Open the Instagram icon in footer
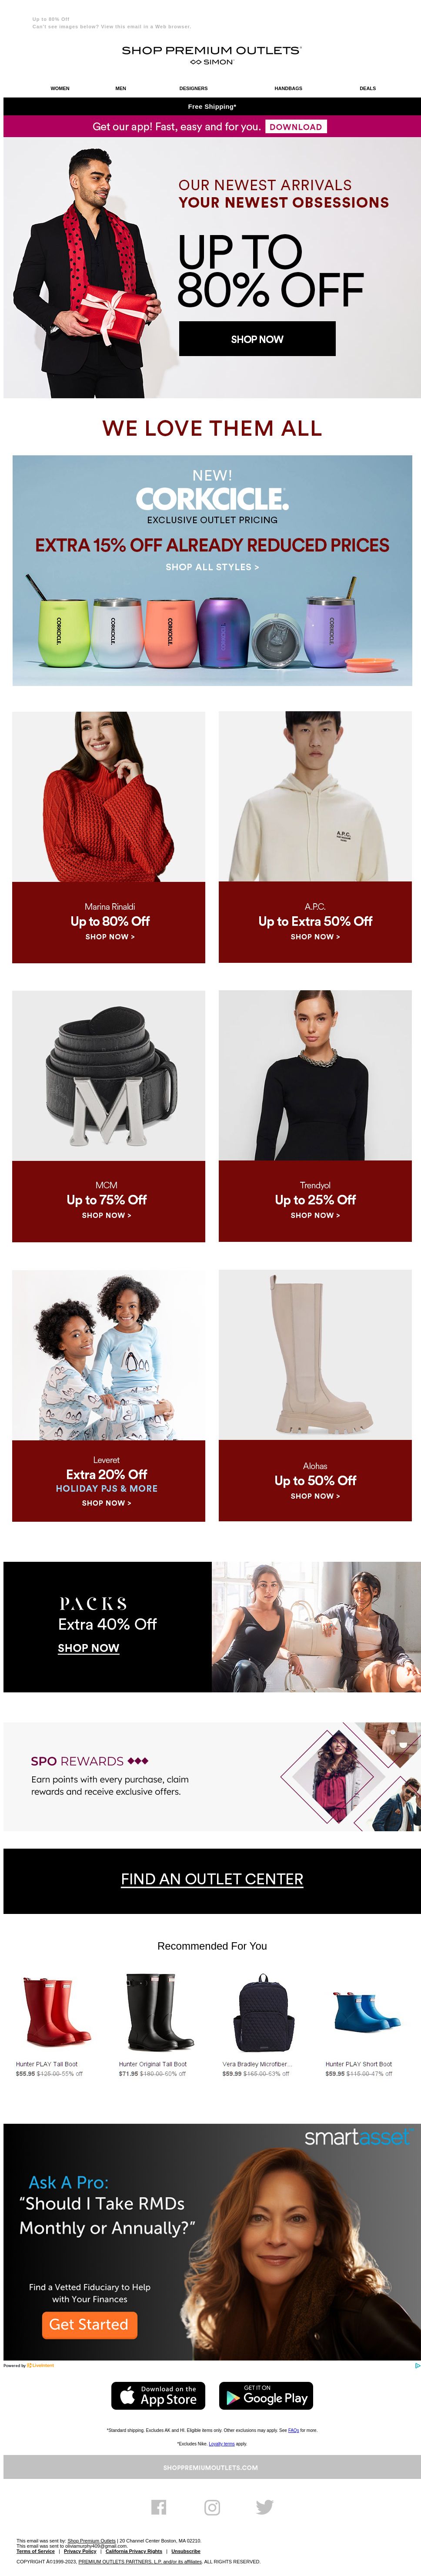 212,2506
